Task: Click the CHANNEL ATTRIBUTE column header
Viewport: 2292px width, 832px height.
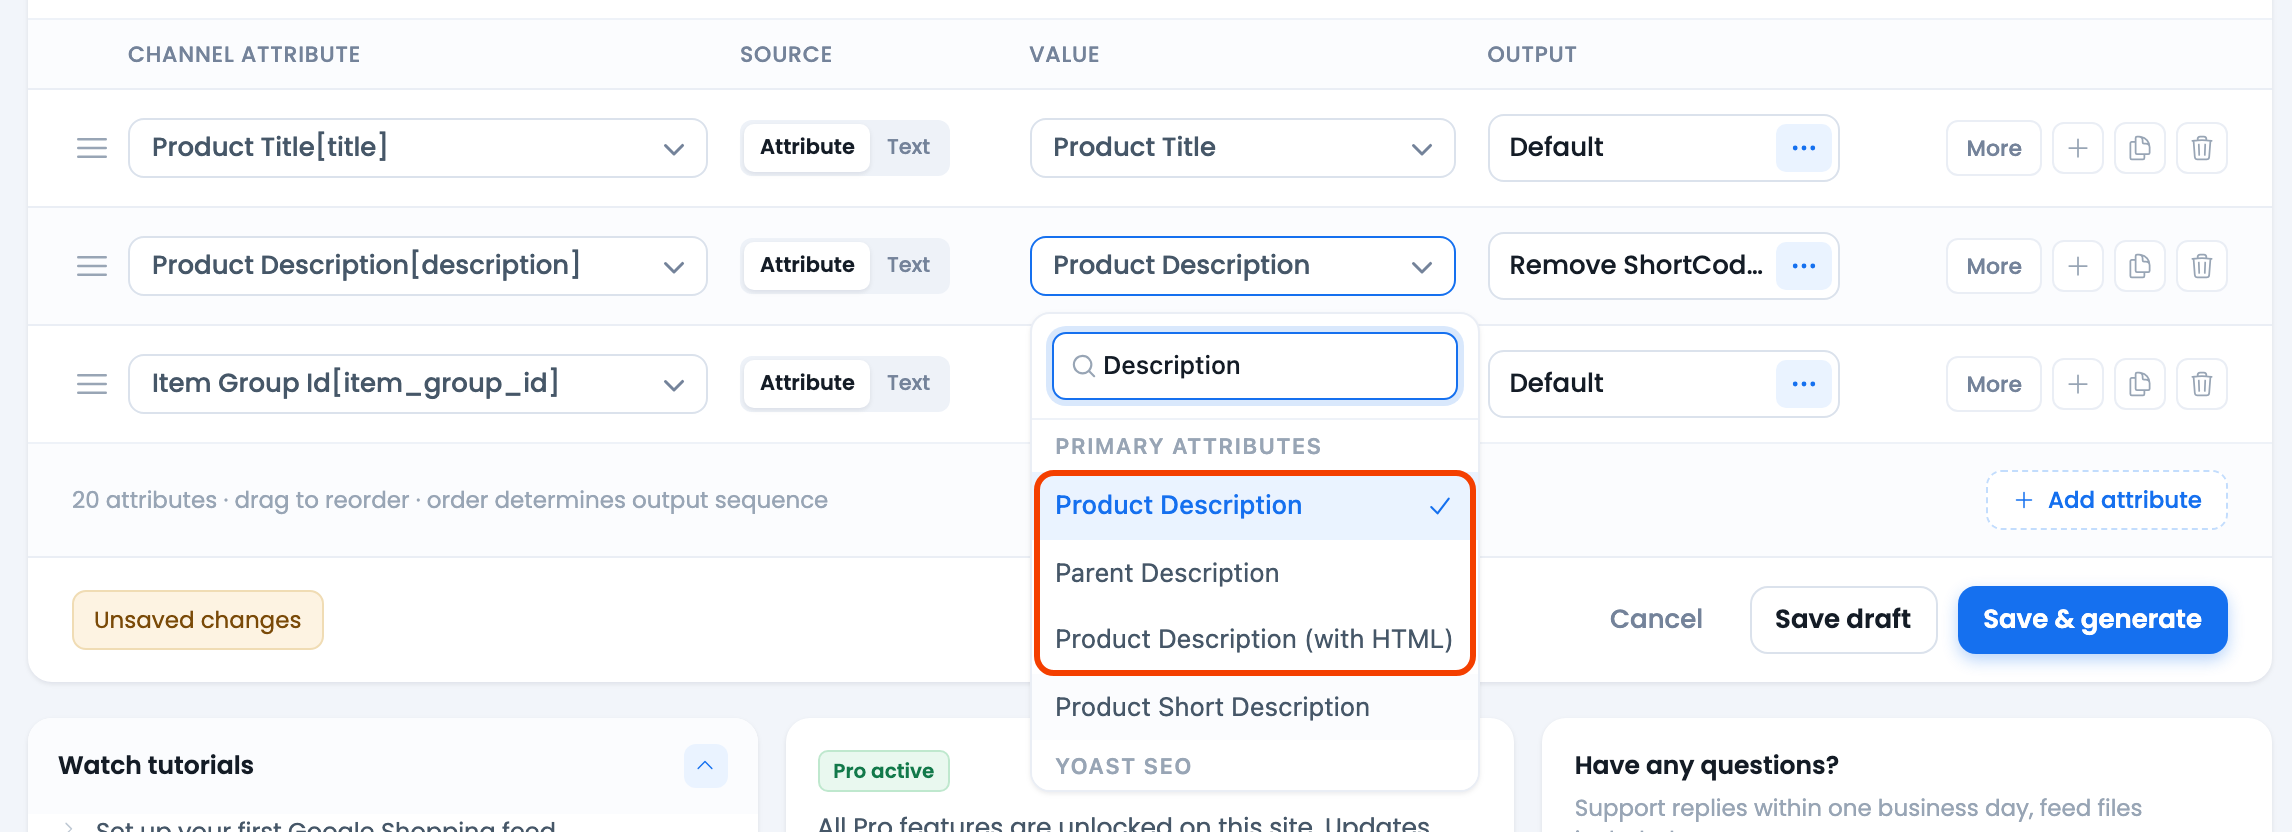Action: tap(244, 55)
